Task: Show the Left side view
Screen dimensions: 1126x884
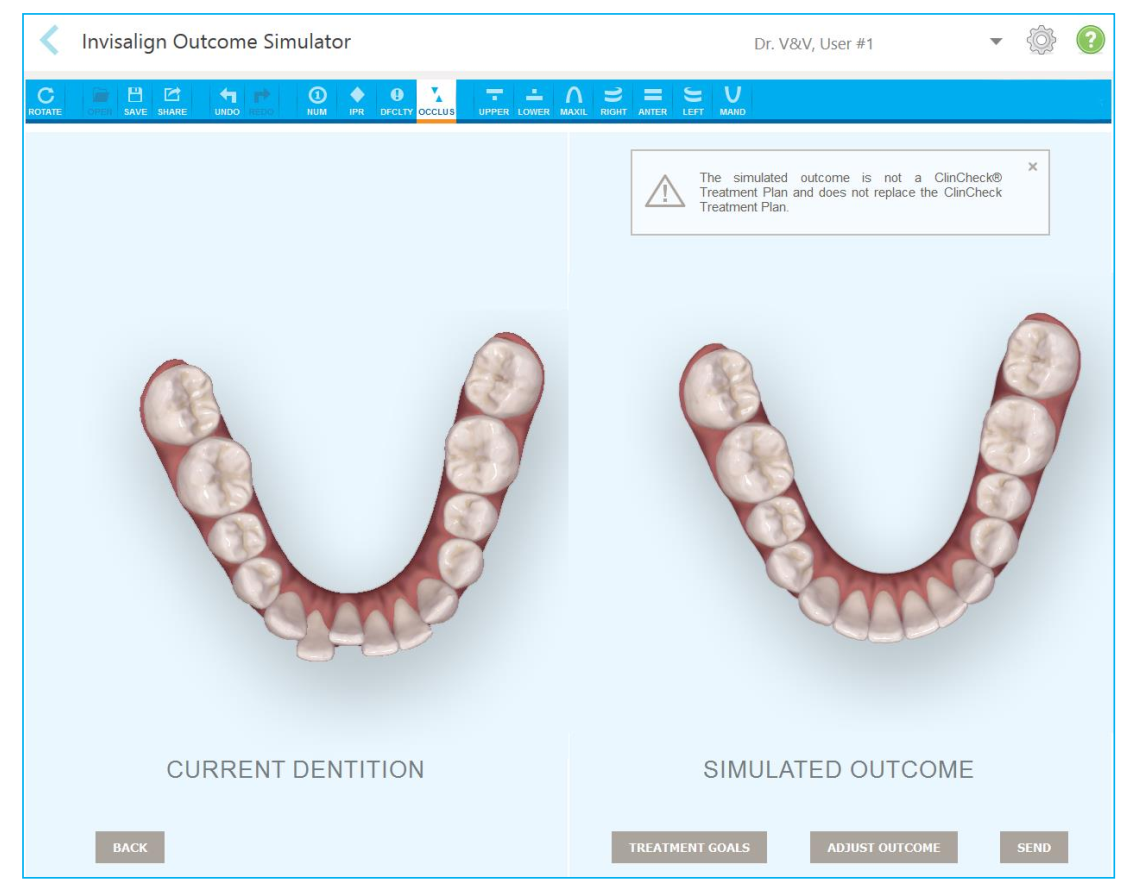Action: click(693, 100)
